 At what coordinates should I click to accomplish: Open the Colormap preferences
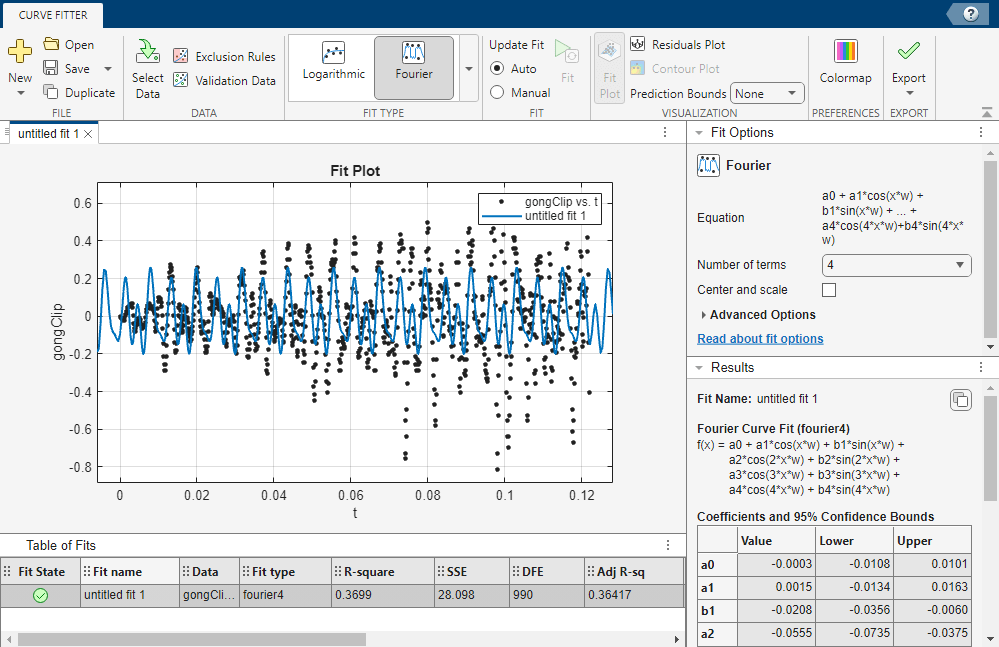(845, 61)
